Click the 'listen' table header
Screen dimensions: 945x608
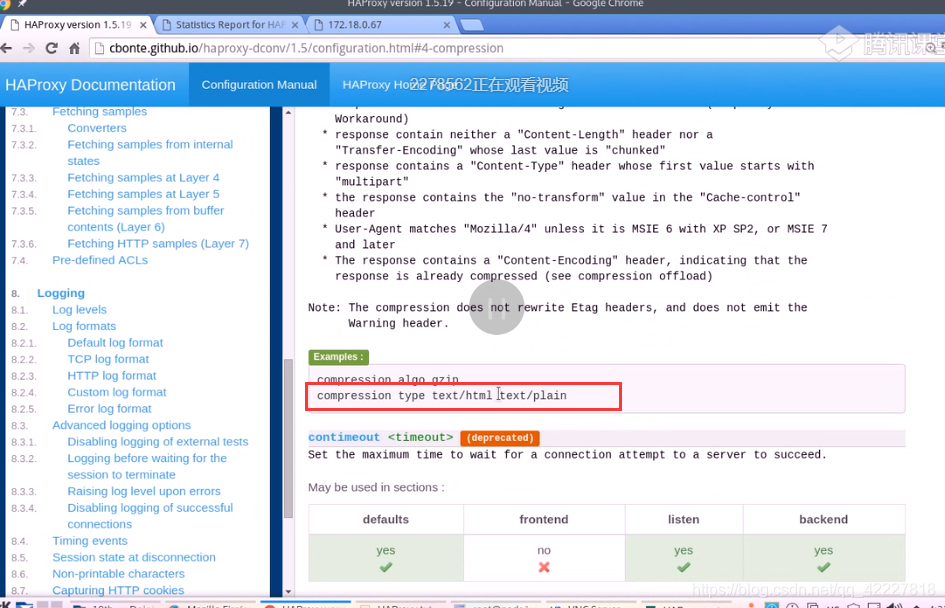[x=683, y=519]
